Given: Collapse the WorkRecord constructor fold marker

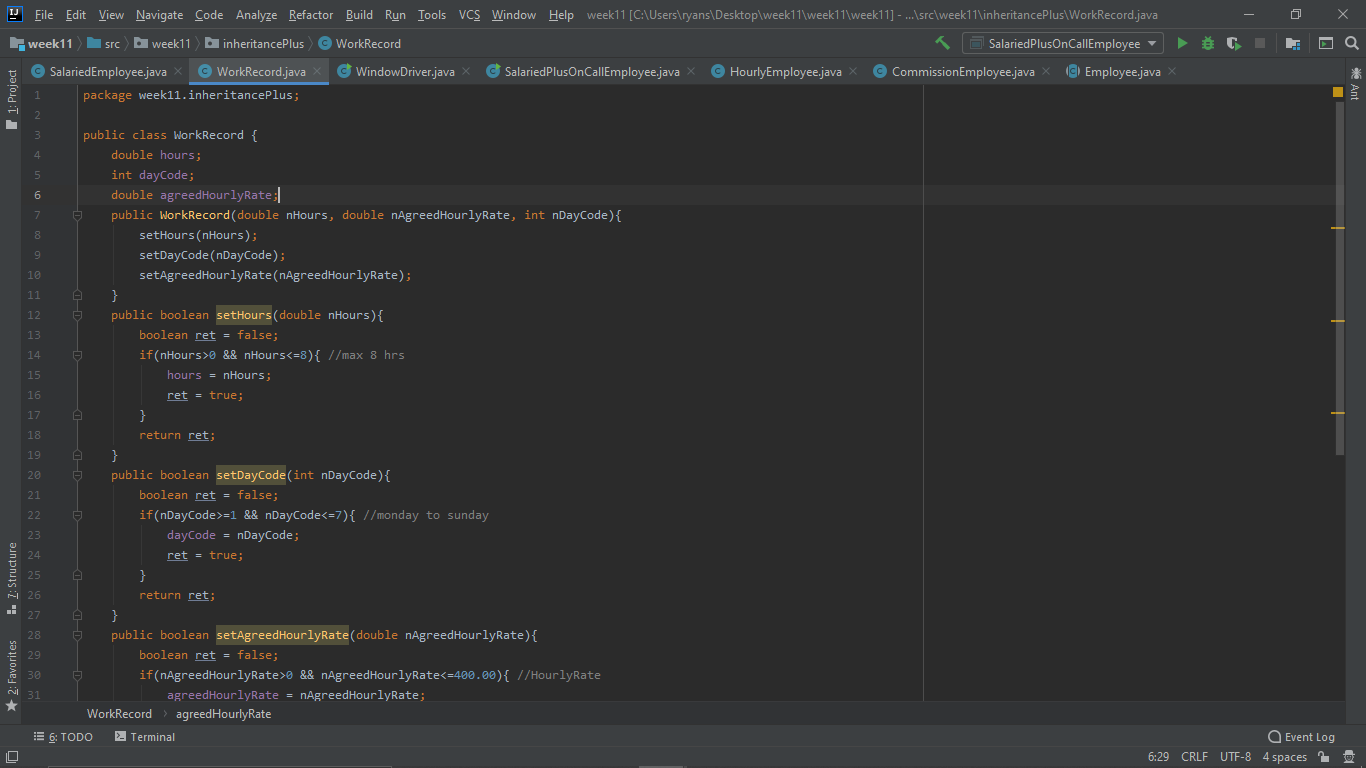Looking at the screenshot, I should pos(77,214).
